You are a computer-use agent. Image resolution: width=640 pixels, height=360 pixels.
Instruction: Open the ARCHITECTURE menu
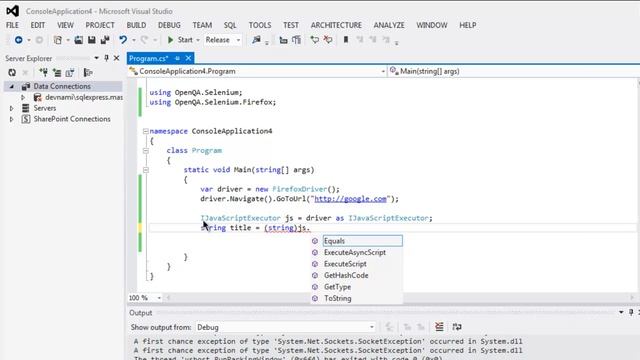(336, 25)
